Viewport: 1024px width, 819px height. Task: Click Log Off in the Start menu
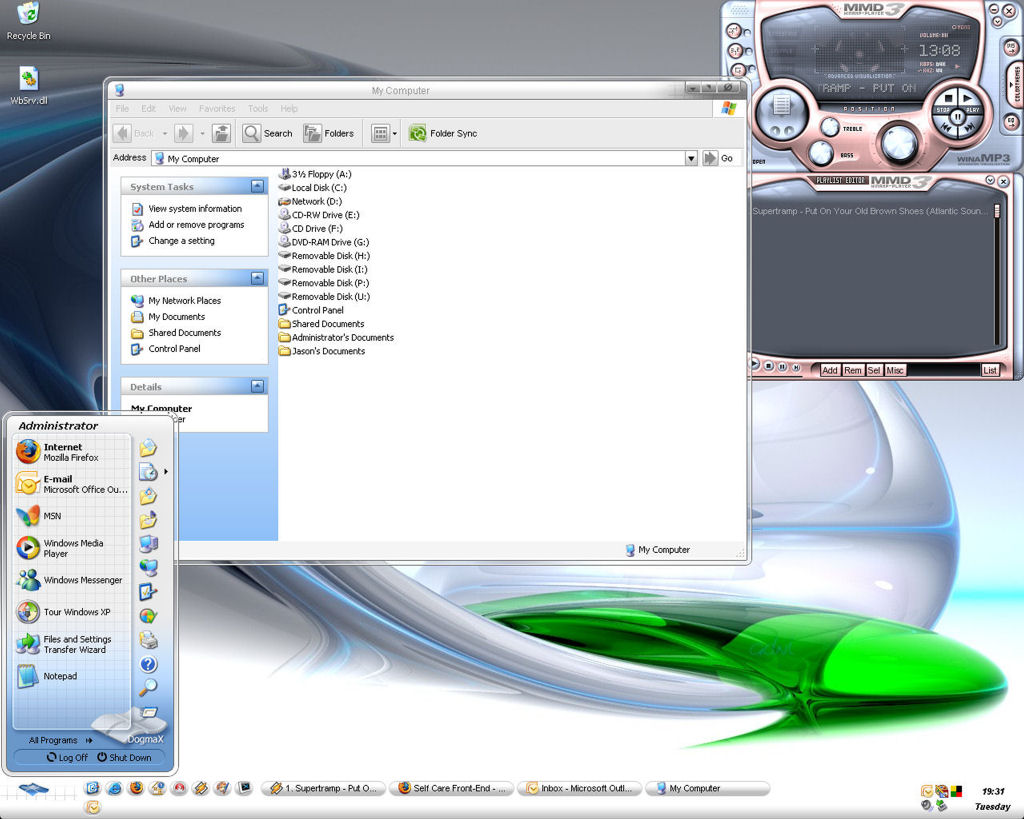(x=67, y=758)
